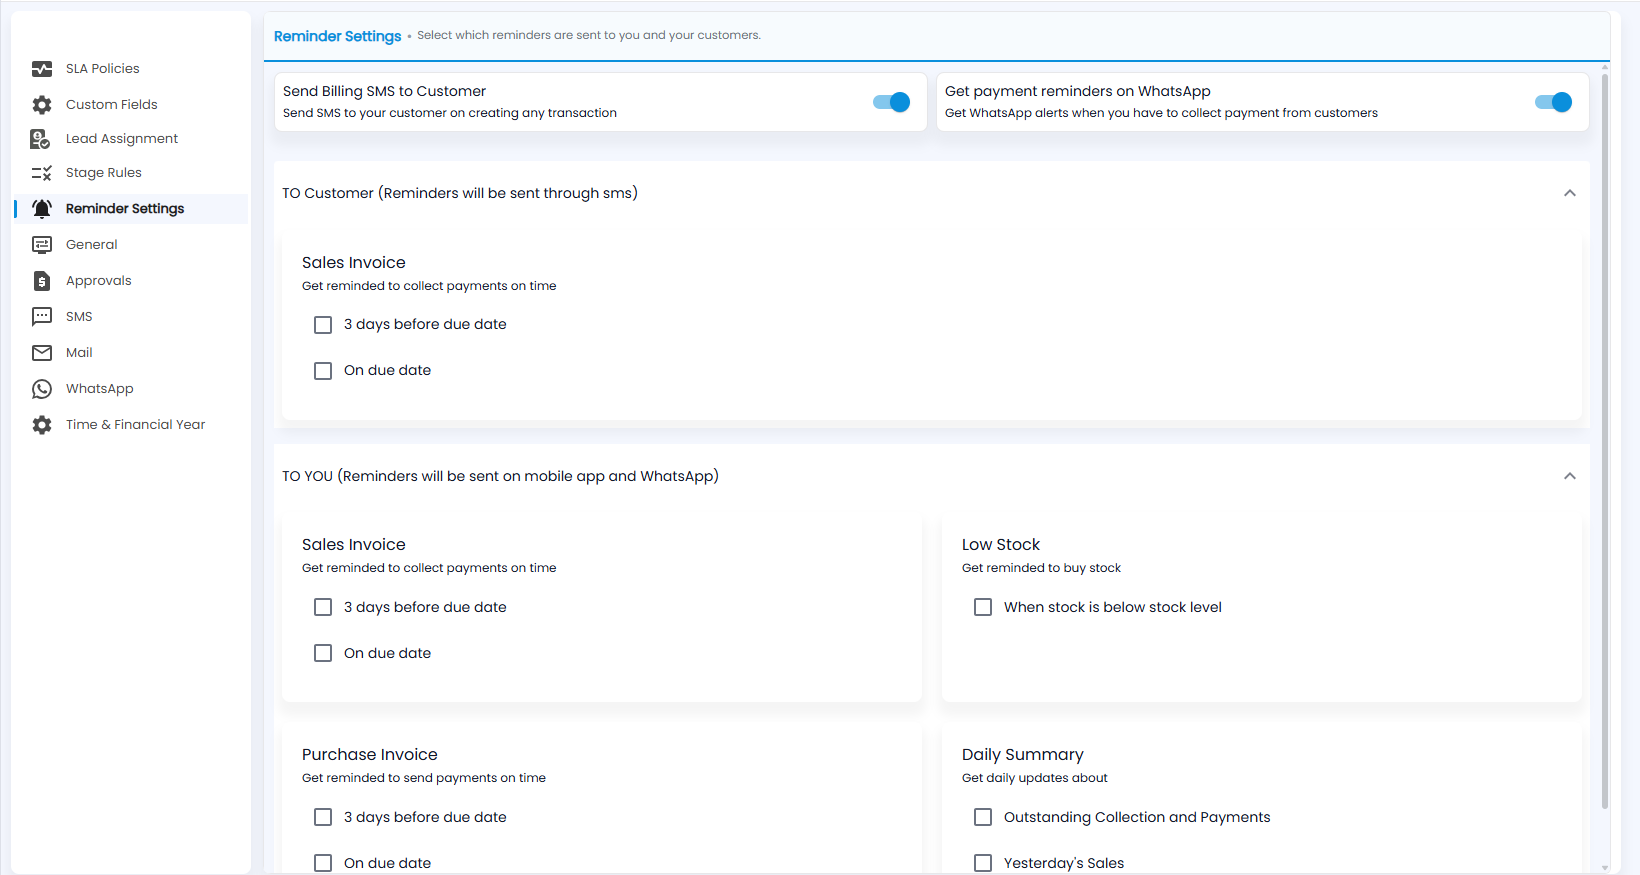Viewport: 1640px width, 875px height.
Task: Collapse the TO Customer reminders section
Action: pyautogui.click(x=1570, y=193)
